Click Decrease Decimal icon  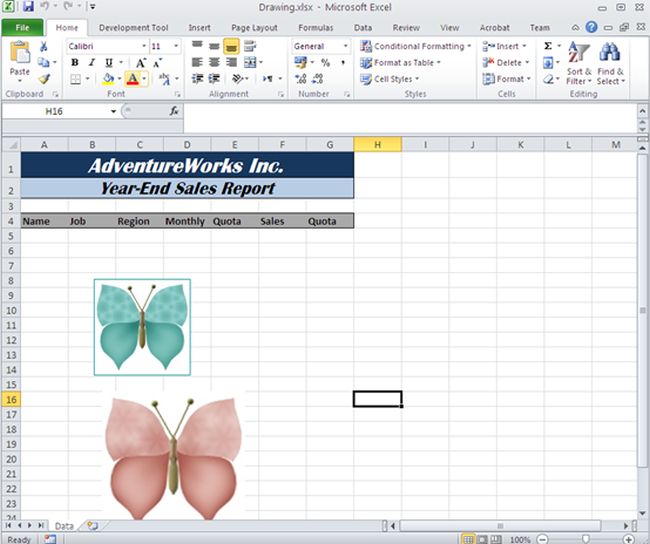318,79
